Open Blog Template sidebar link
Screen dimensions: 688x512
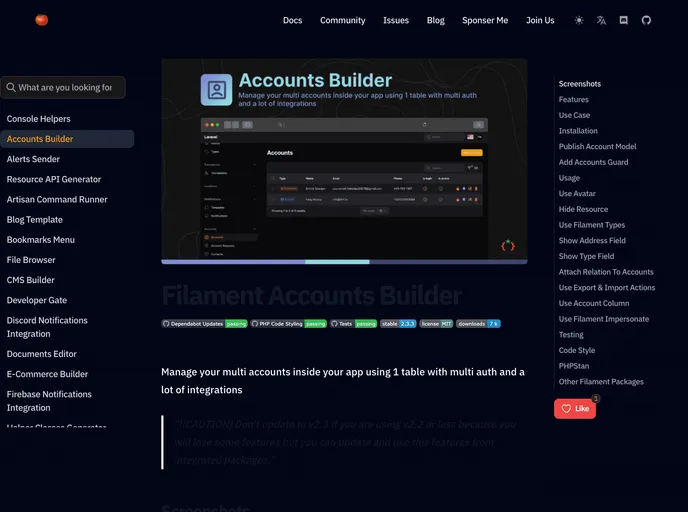[x=35, y=220]
